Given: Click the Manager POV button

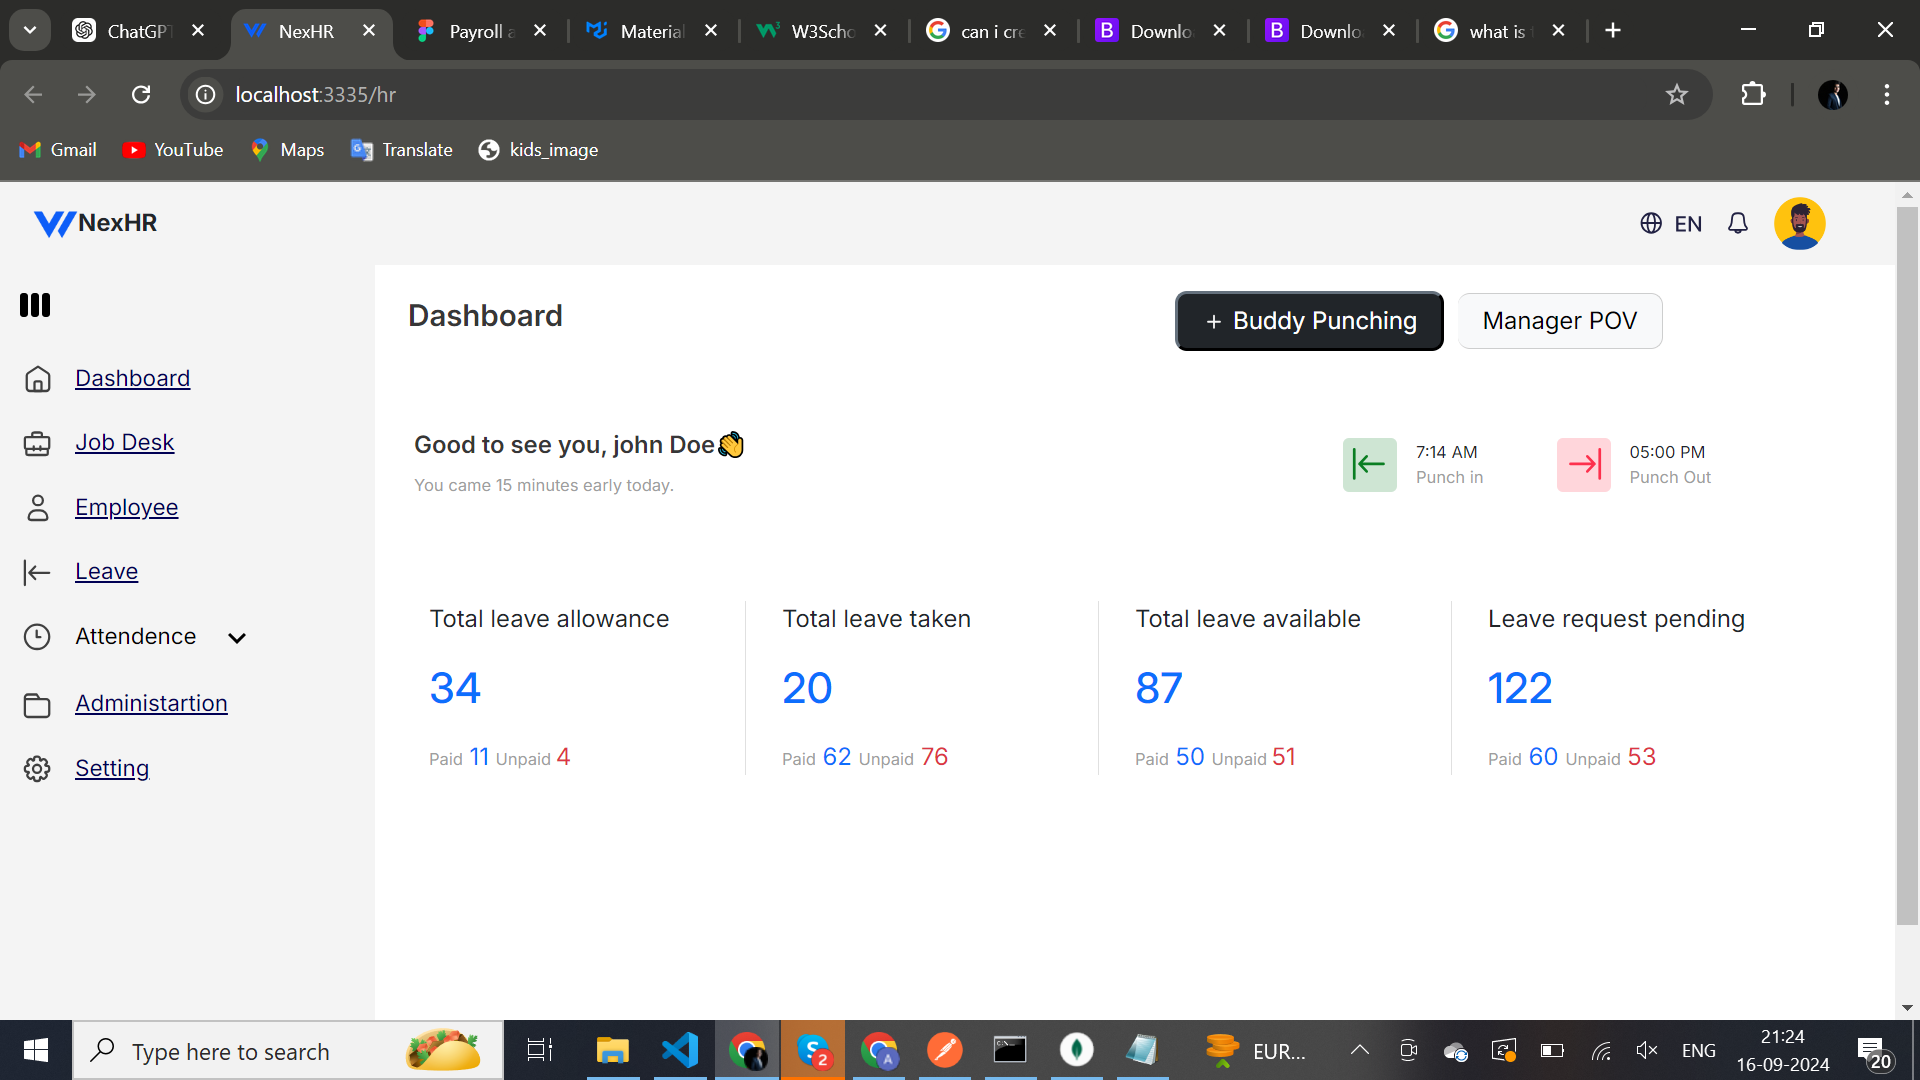Looking at the screenshot, I should pyautogui.click(x=1559, y=321).
